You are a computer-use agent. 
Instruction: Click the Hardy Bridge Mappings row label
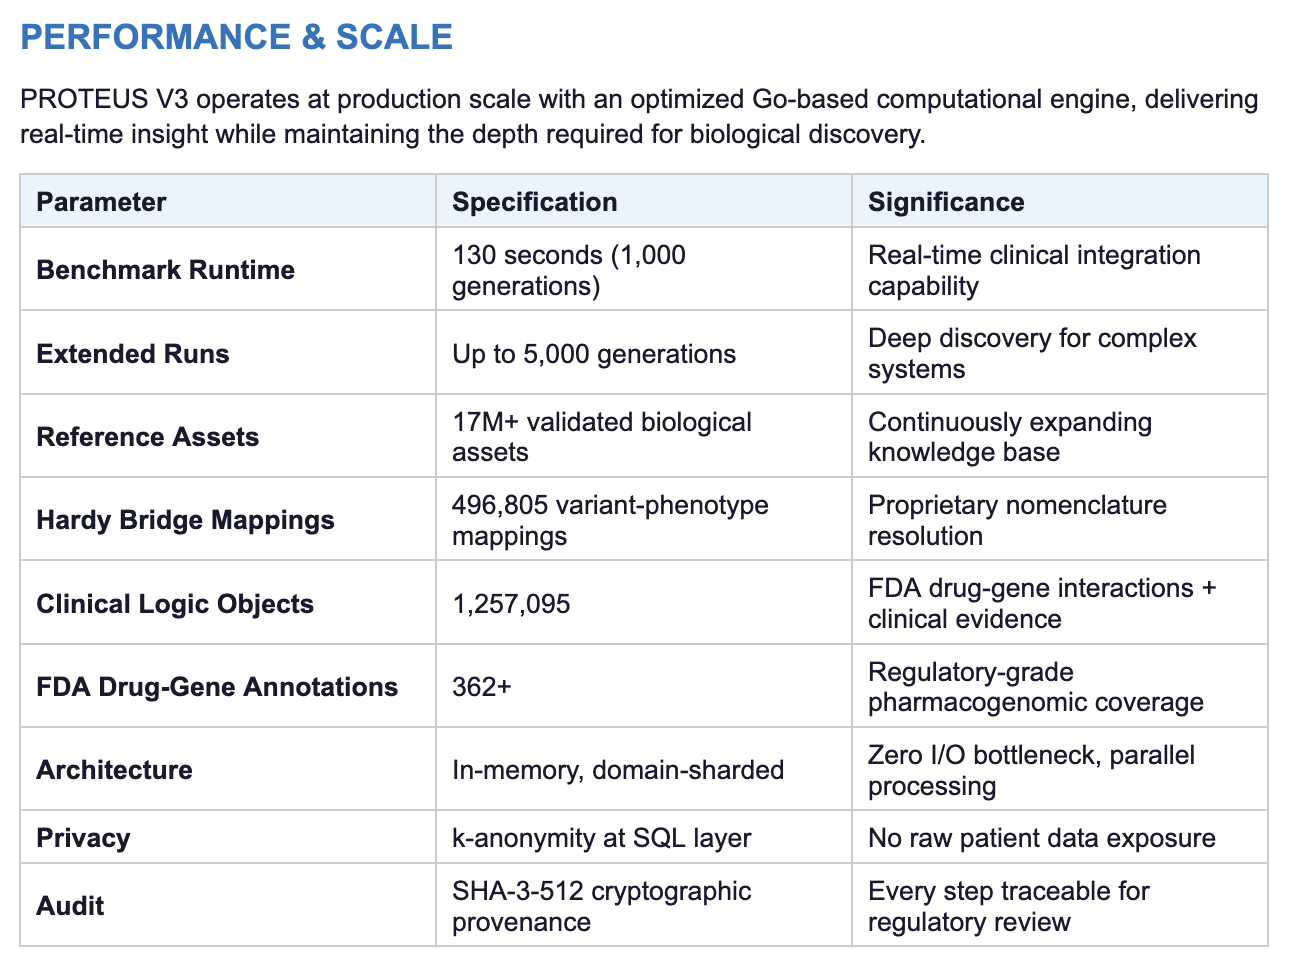[x=185, y=520]
